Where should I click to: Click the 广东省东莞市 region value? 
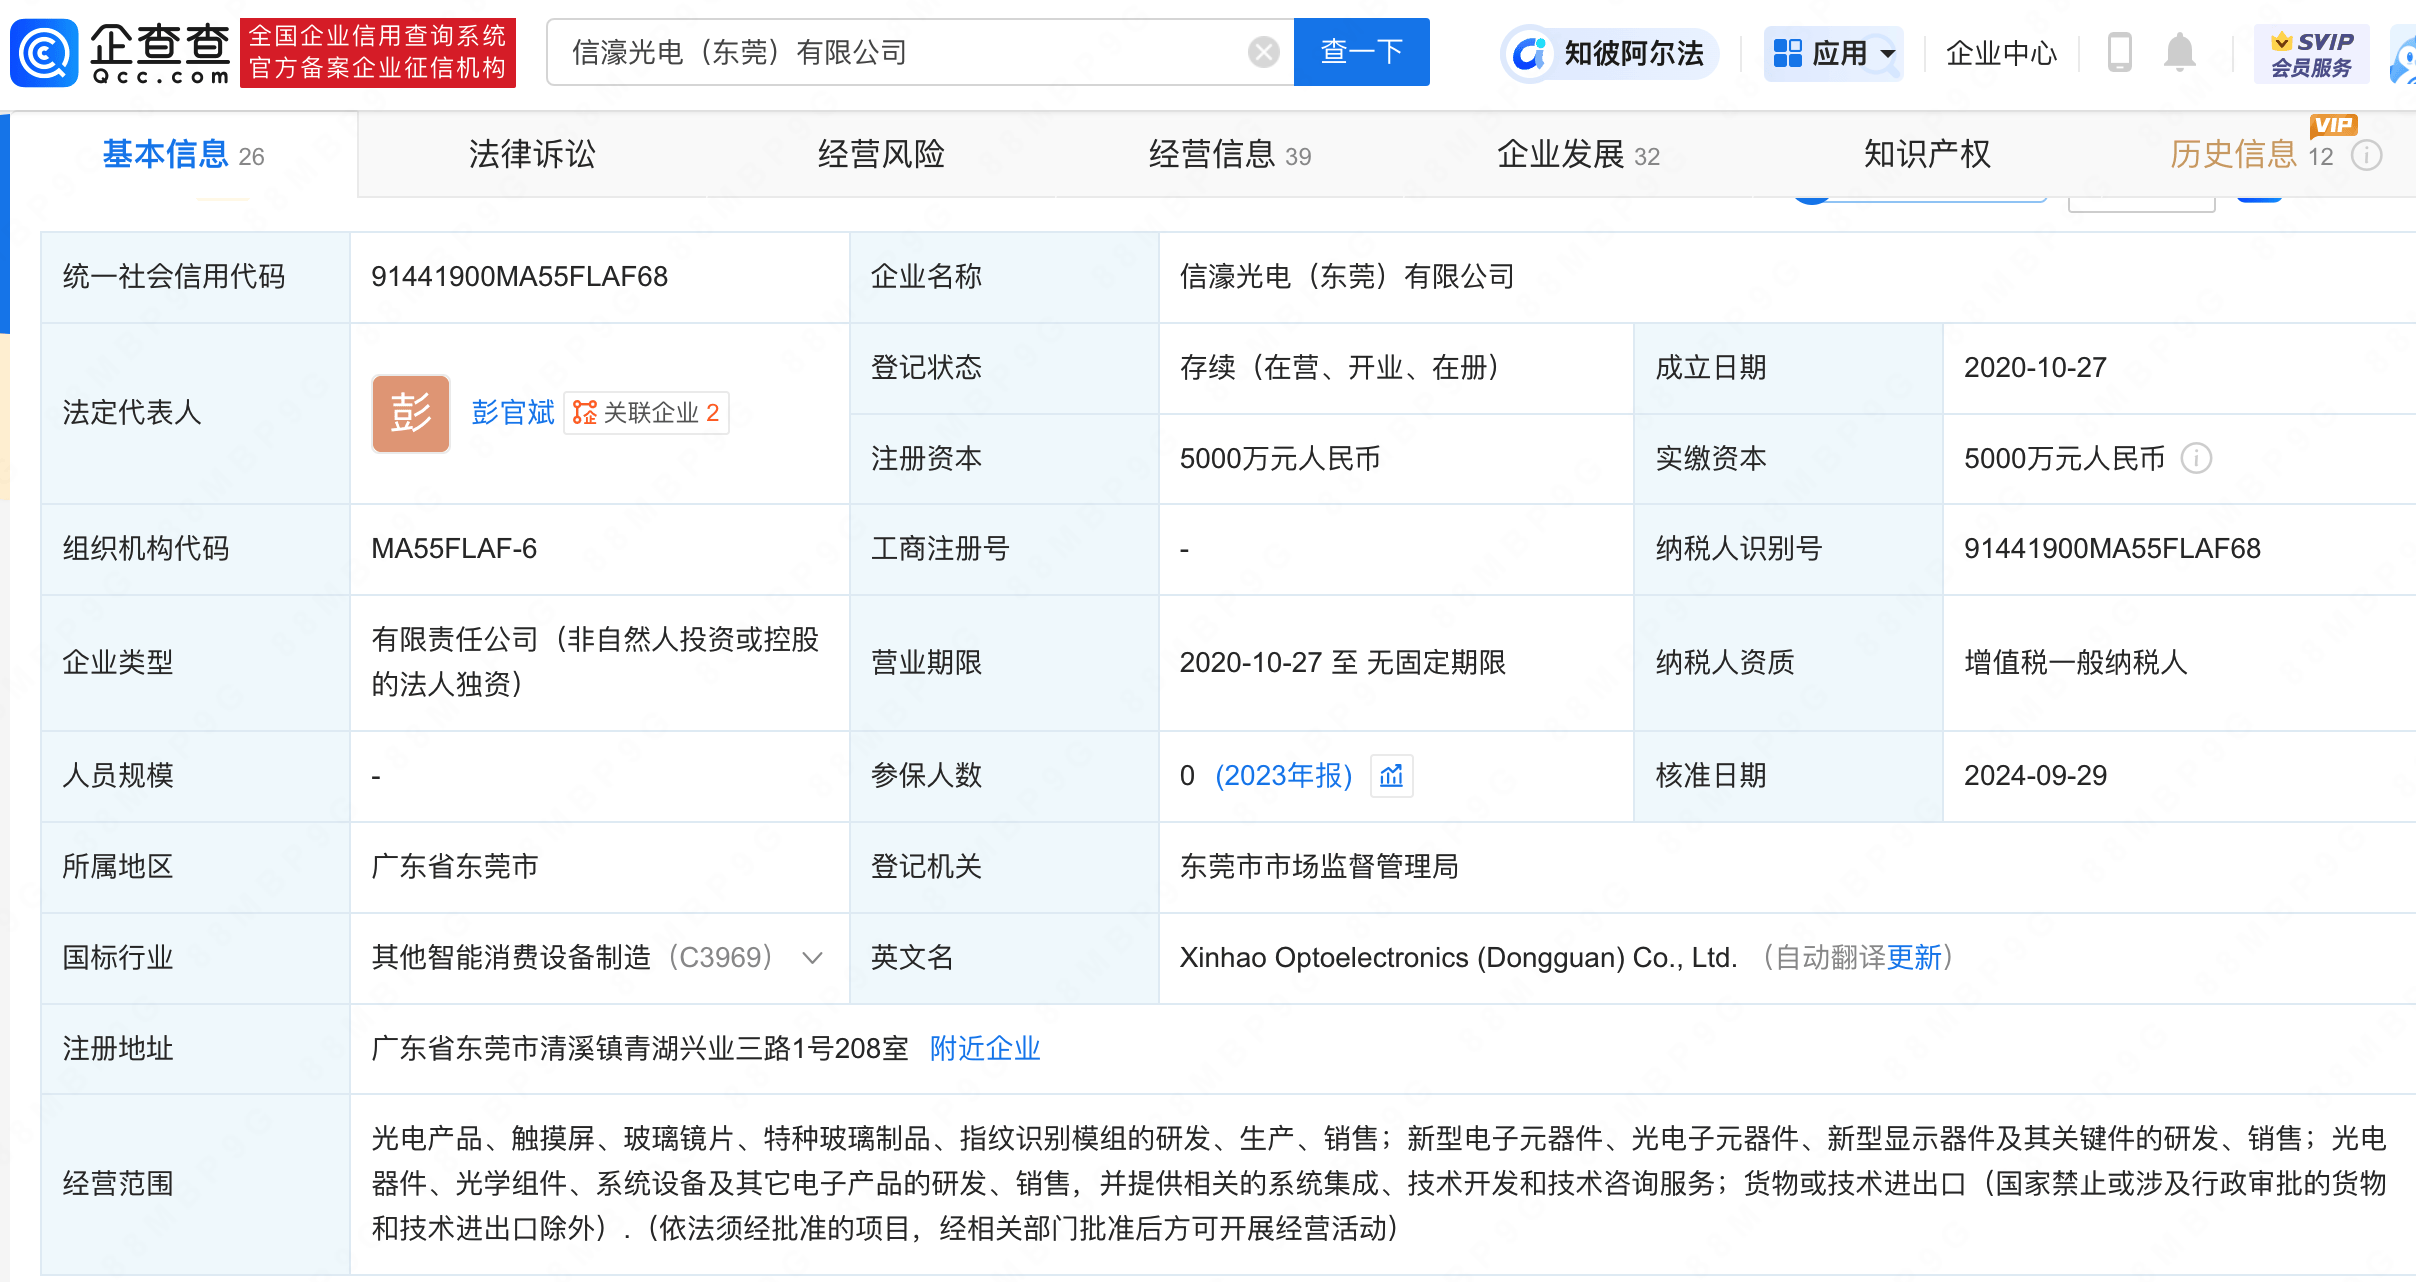(x=455, y=867)
